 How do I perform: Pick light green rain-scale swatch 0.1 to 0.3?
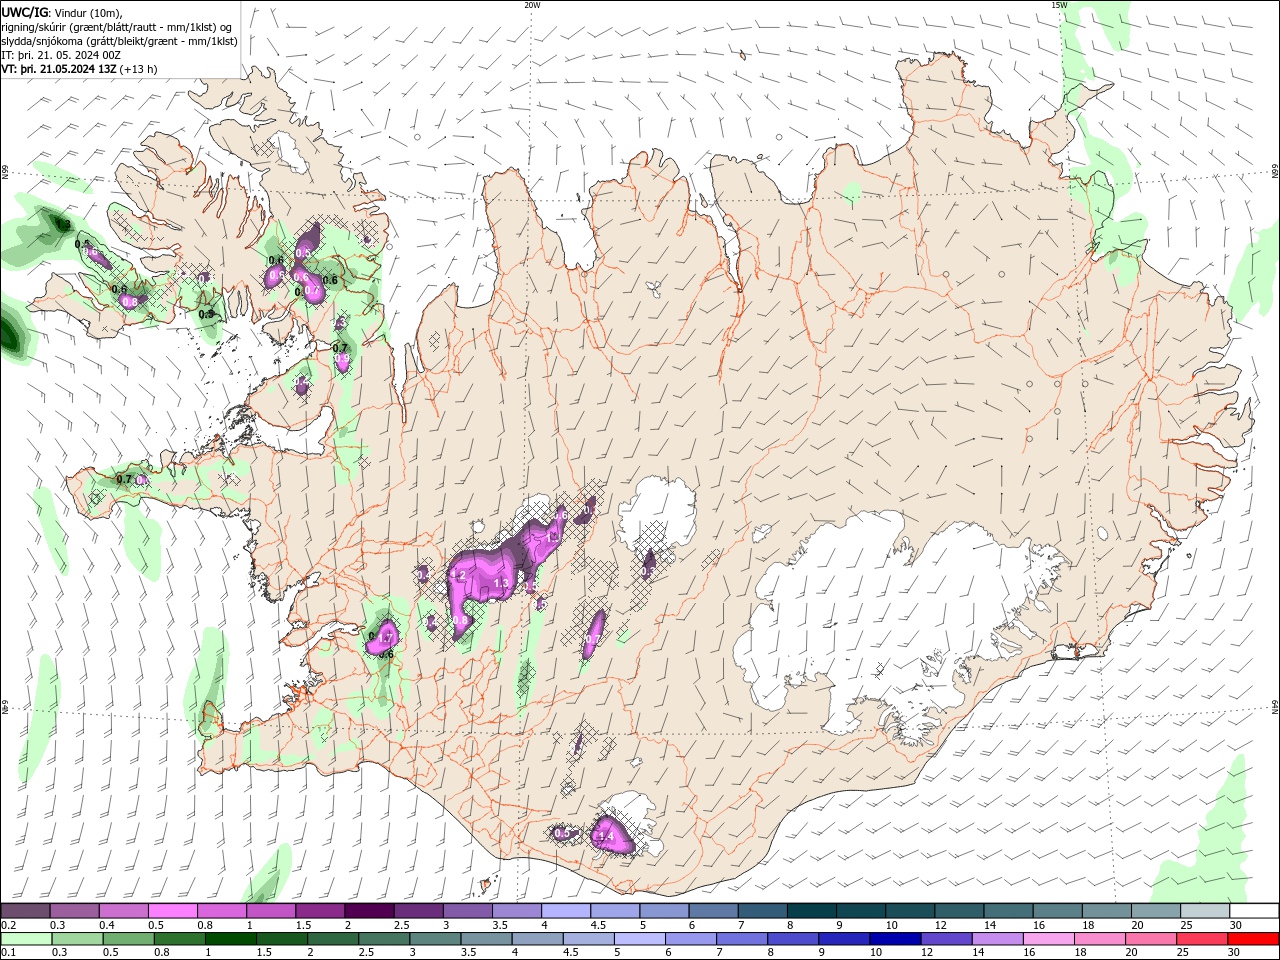[27, 939]
